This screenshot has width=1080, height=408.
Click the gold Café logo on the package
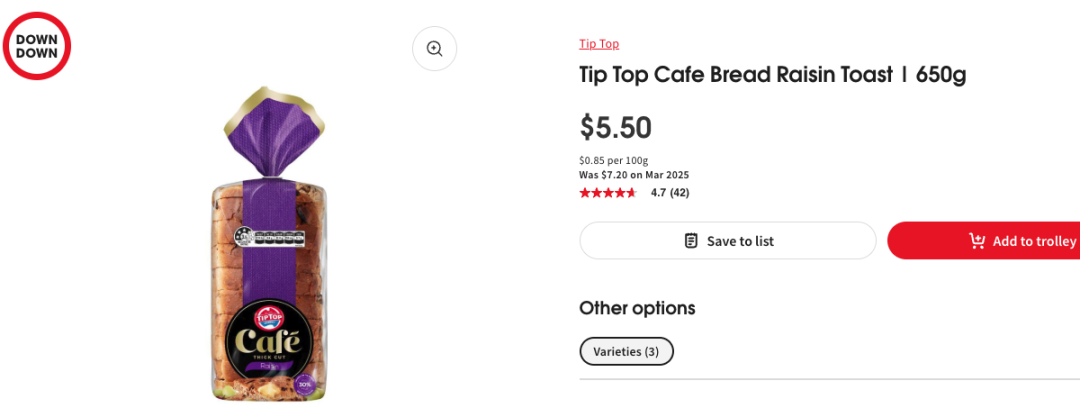pos(269,343)
